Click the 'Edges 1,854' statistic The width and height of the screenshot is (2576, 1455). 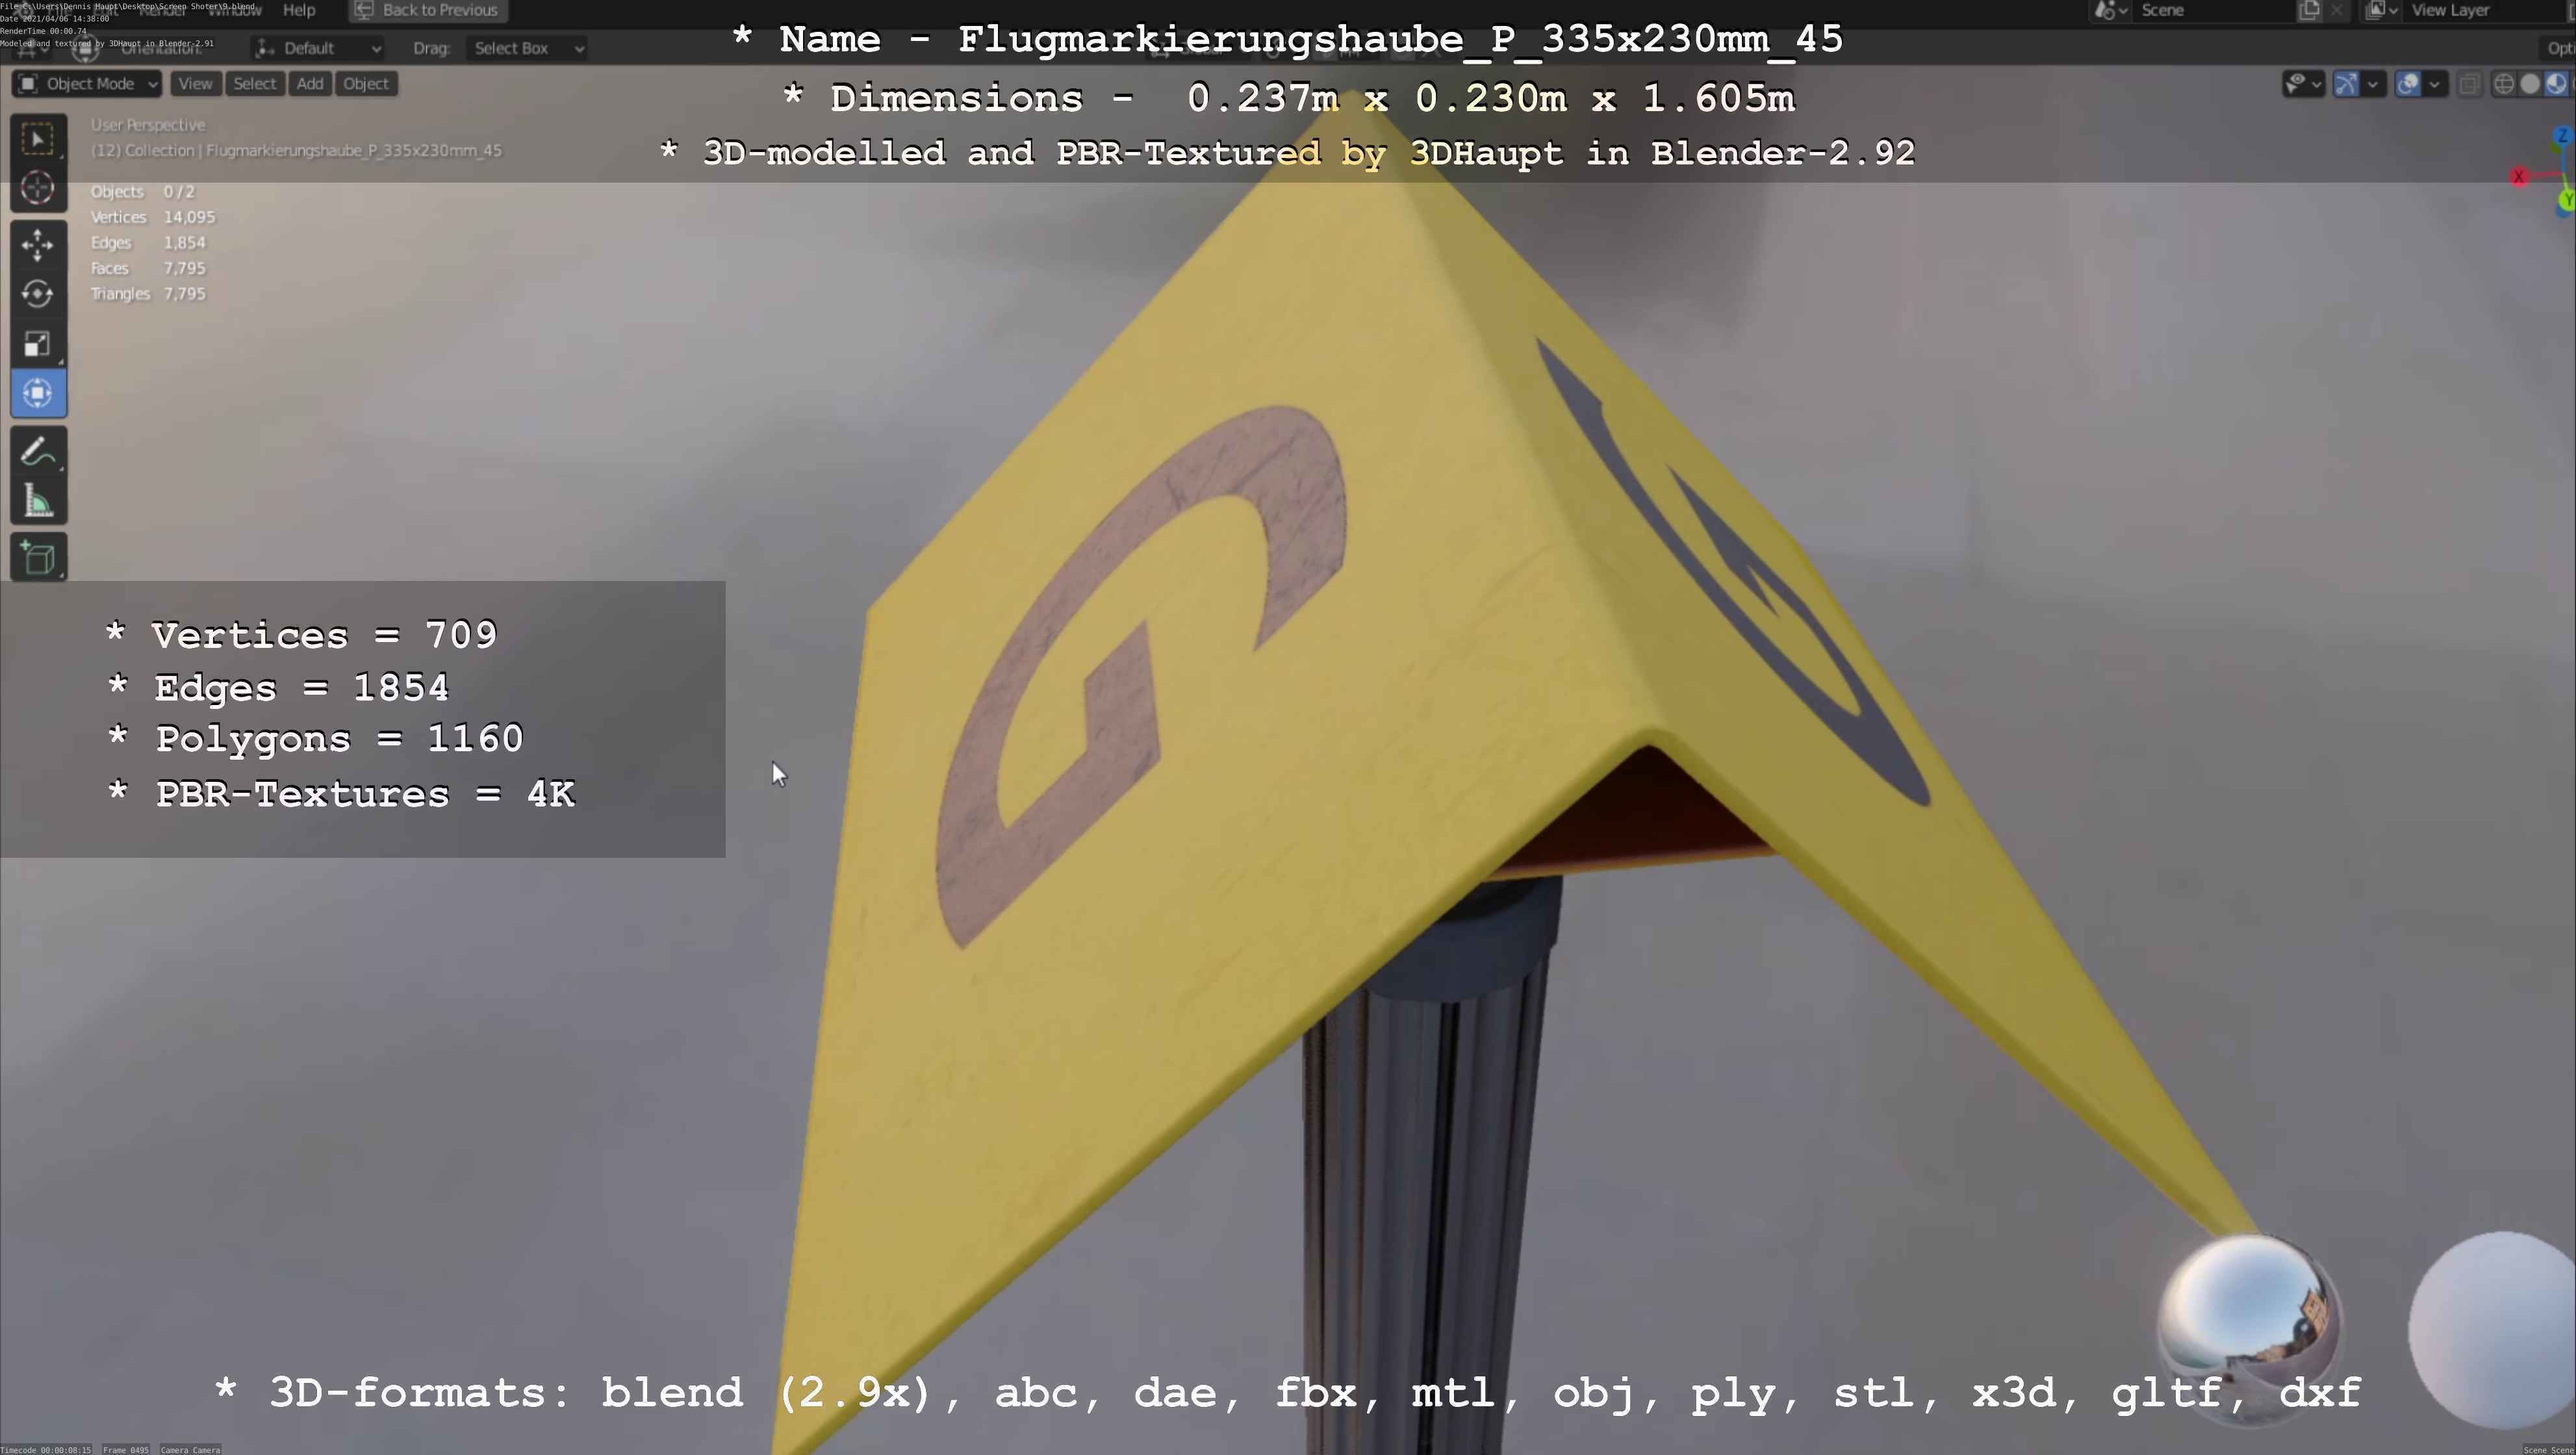pos(148,243)
